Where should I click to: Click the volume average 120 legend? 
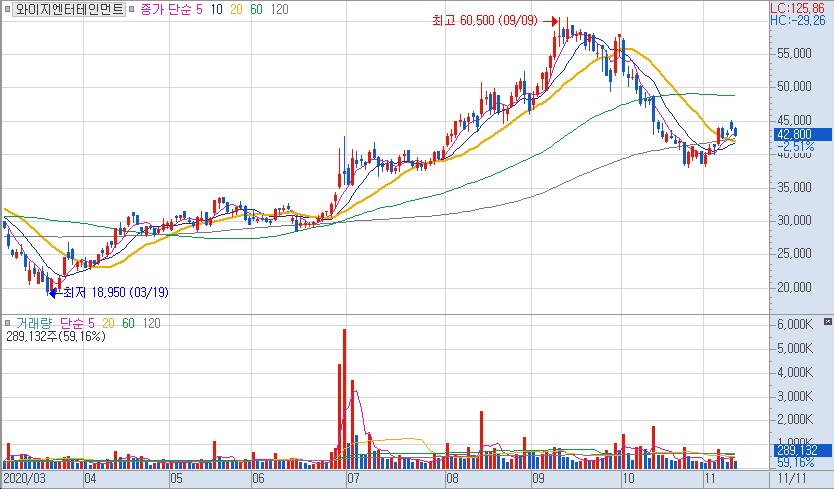(x=151, y=323)
